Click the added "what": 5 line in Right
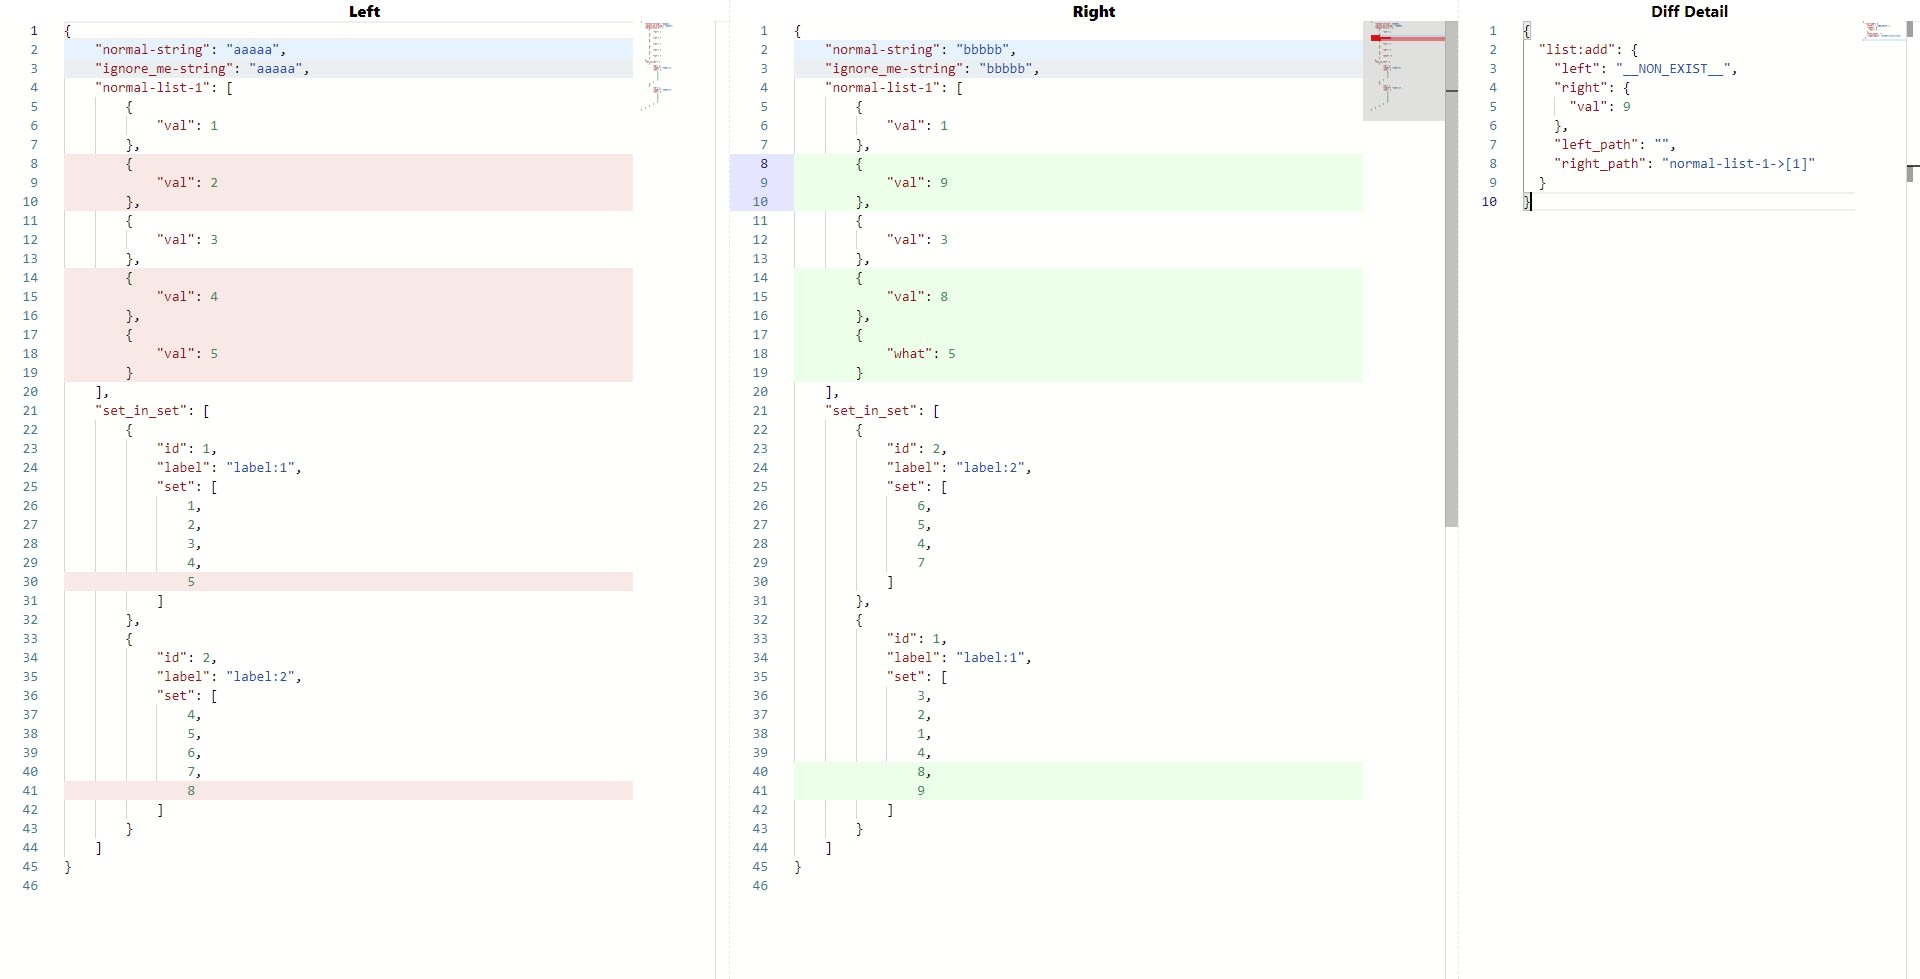1920x979 pixels. pos(919,353)
